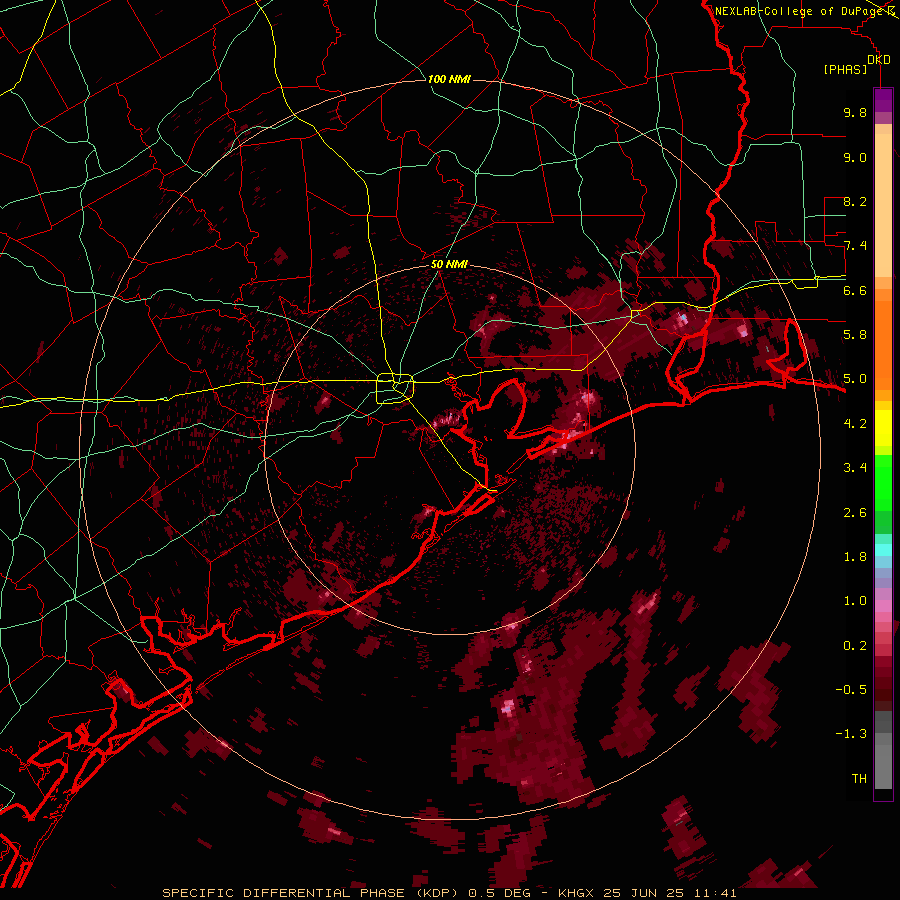The width and height of the screenshot is (900, 900).
Task: Click the -1.3 value on the scale
Action: (851, 734)
